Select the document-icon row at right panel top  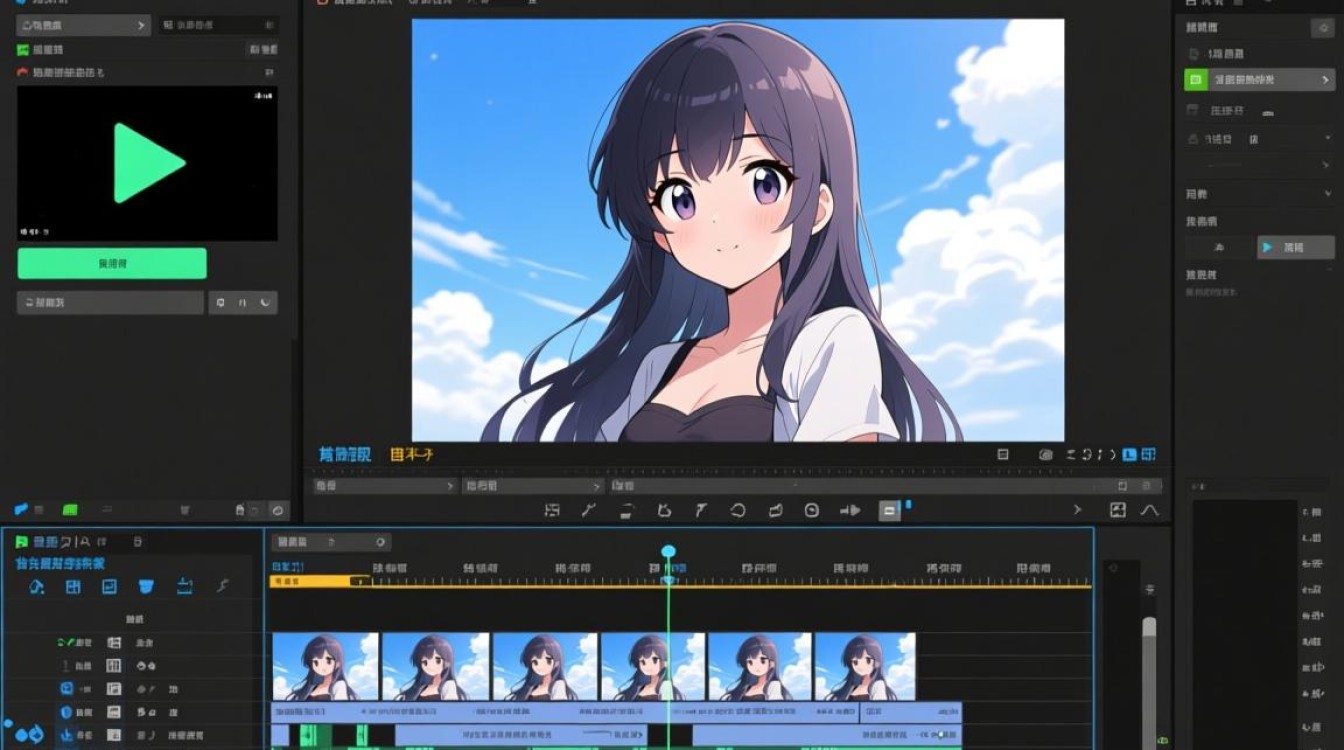point(1259,54)
